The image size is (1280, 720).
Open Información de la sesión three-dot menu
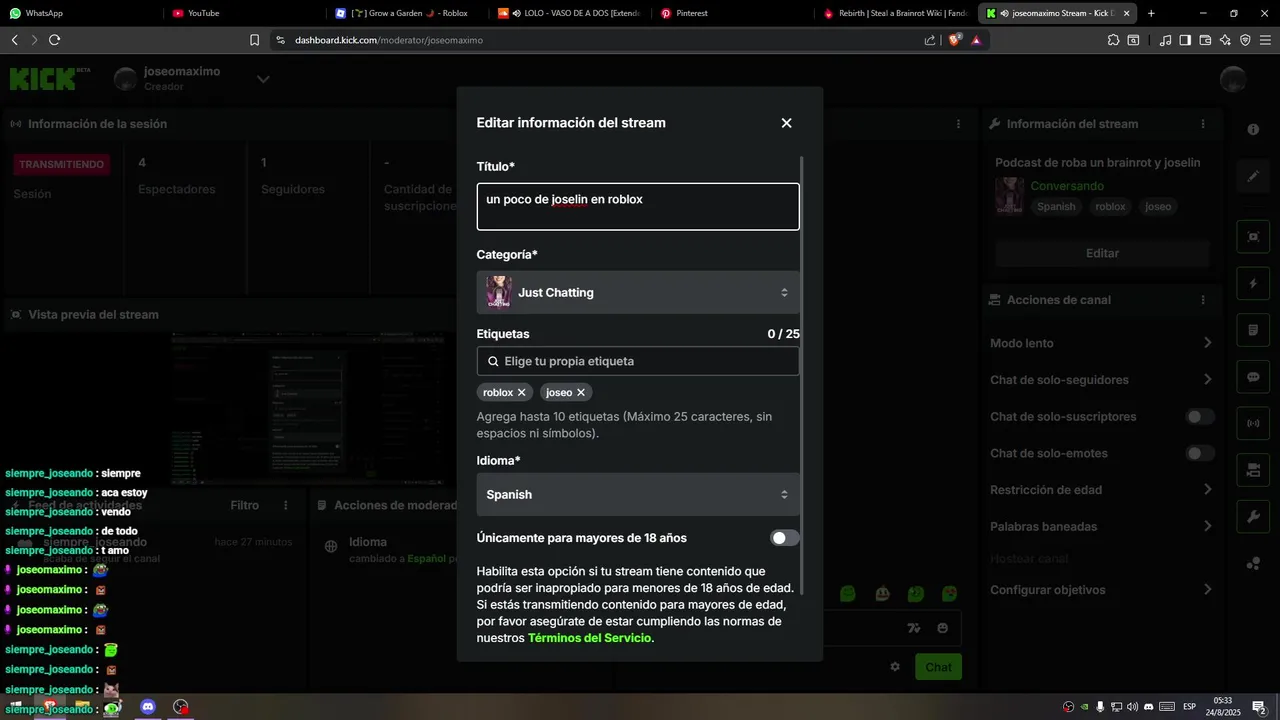pyautogui.click(x=958, y=124)
